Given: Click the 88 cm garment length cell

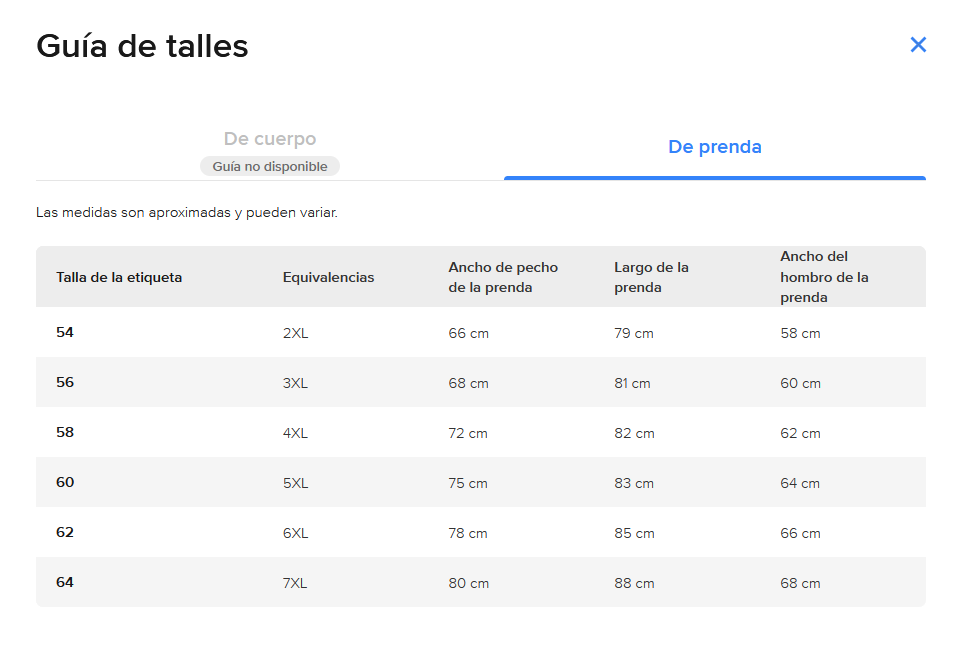Looking at the screenshot, I should tap(634, 583).
